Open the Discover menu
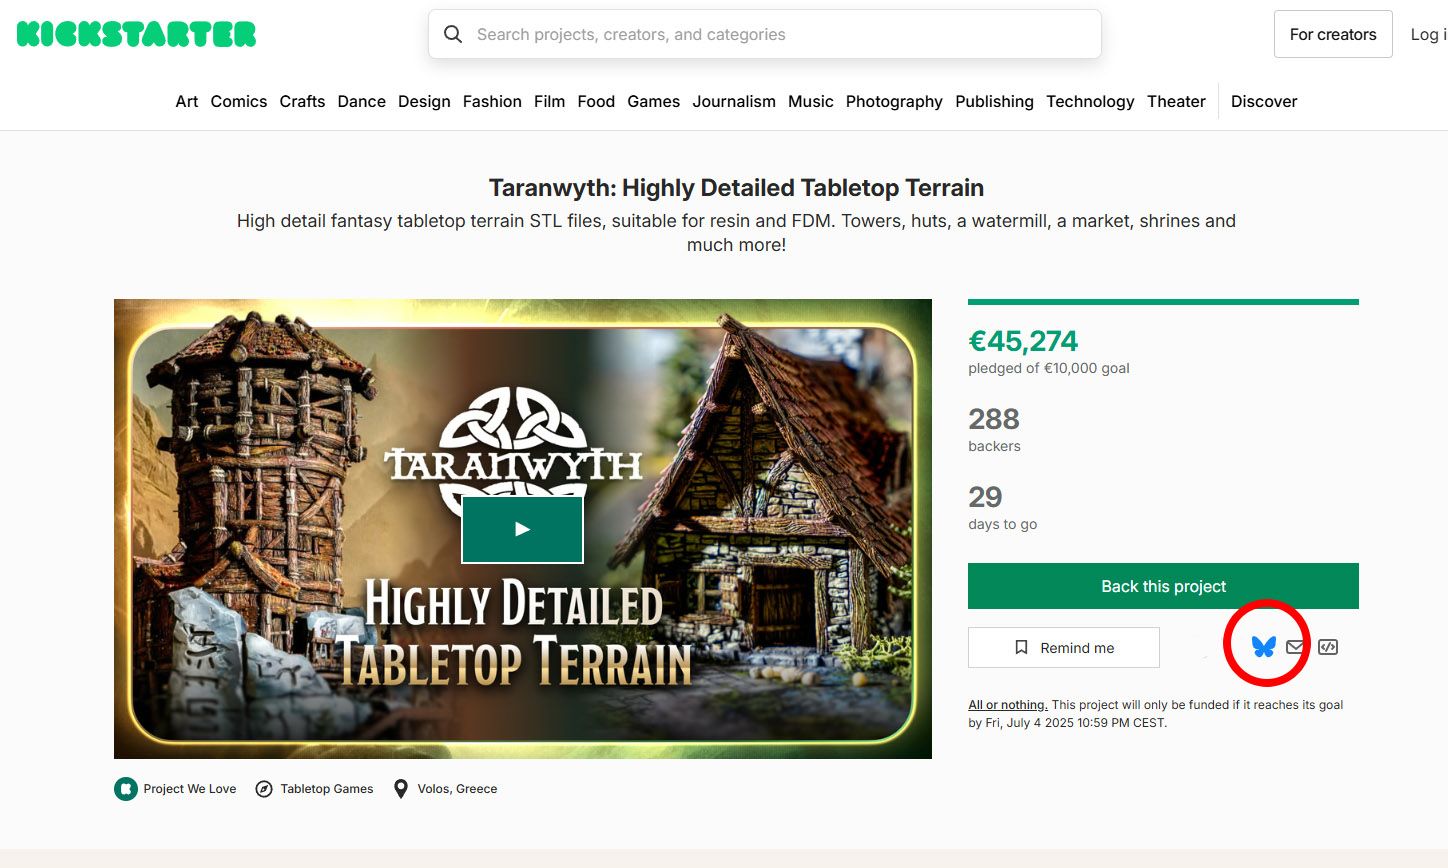The width and height of the screenshot is (1448, 868). tap(1264, 101)
